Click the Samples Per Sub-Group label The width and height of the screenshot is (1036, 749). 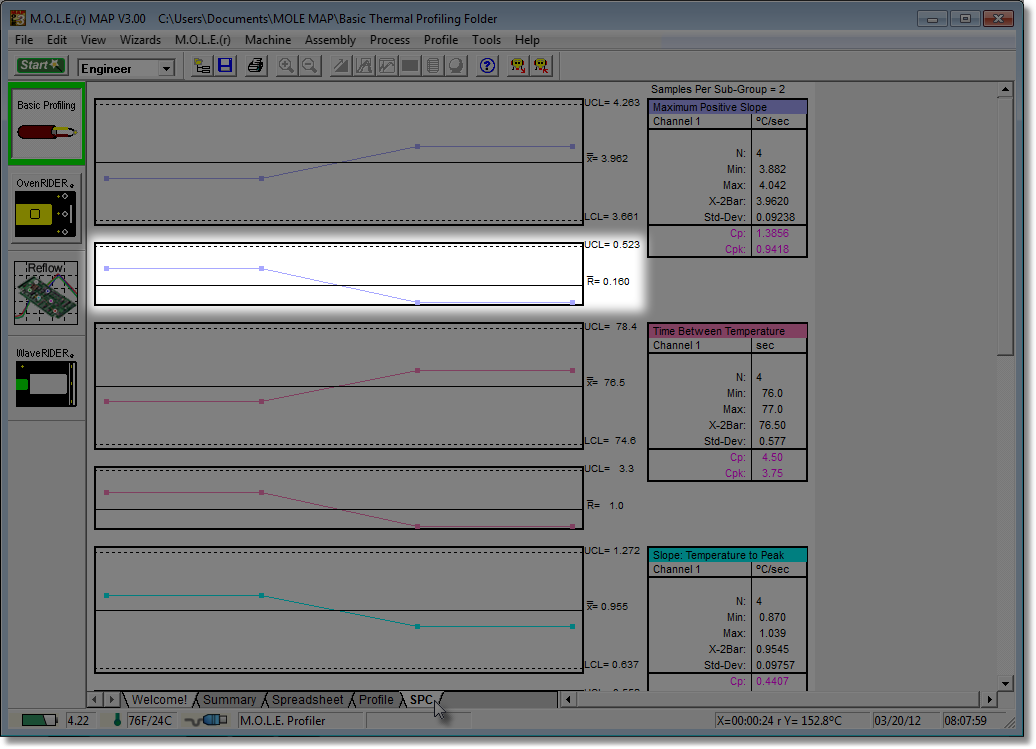click(718, 89)
